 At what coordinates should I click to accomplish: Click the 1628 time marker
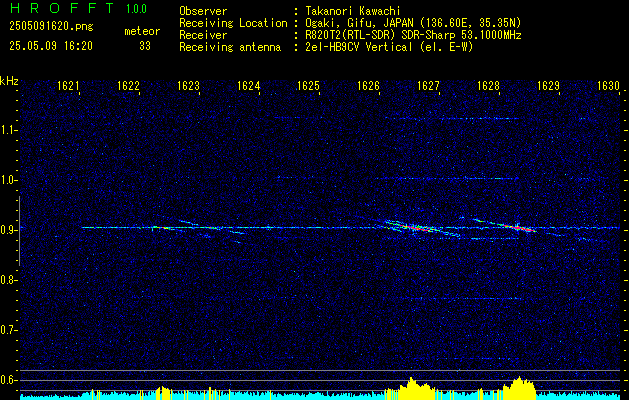click(x=488, y=86)
